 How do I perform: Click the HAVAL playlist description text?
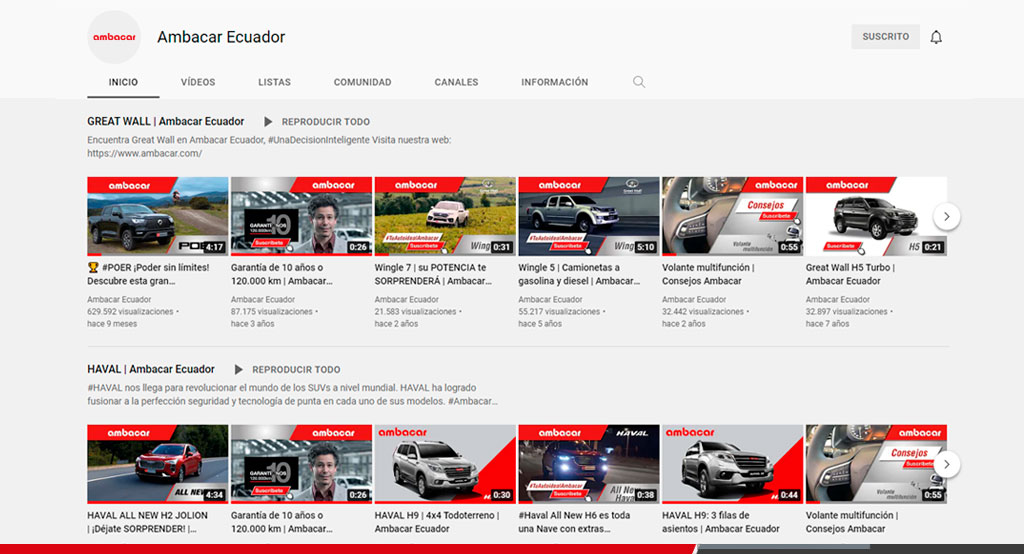(293, 395)
